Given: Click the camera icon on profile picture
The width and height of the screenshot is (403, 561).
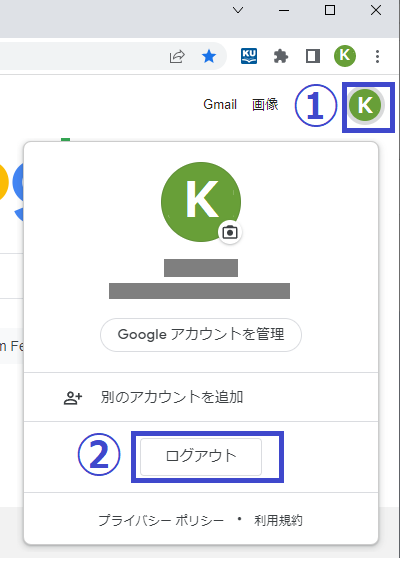Looking at the screenshot, I should click(x=230, y=233).
